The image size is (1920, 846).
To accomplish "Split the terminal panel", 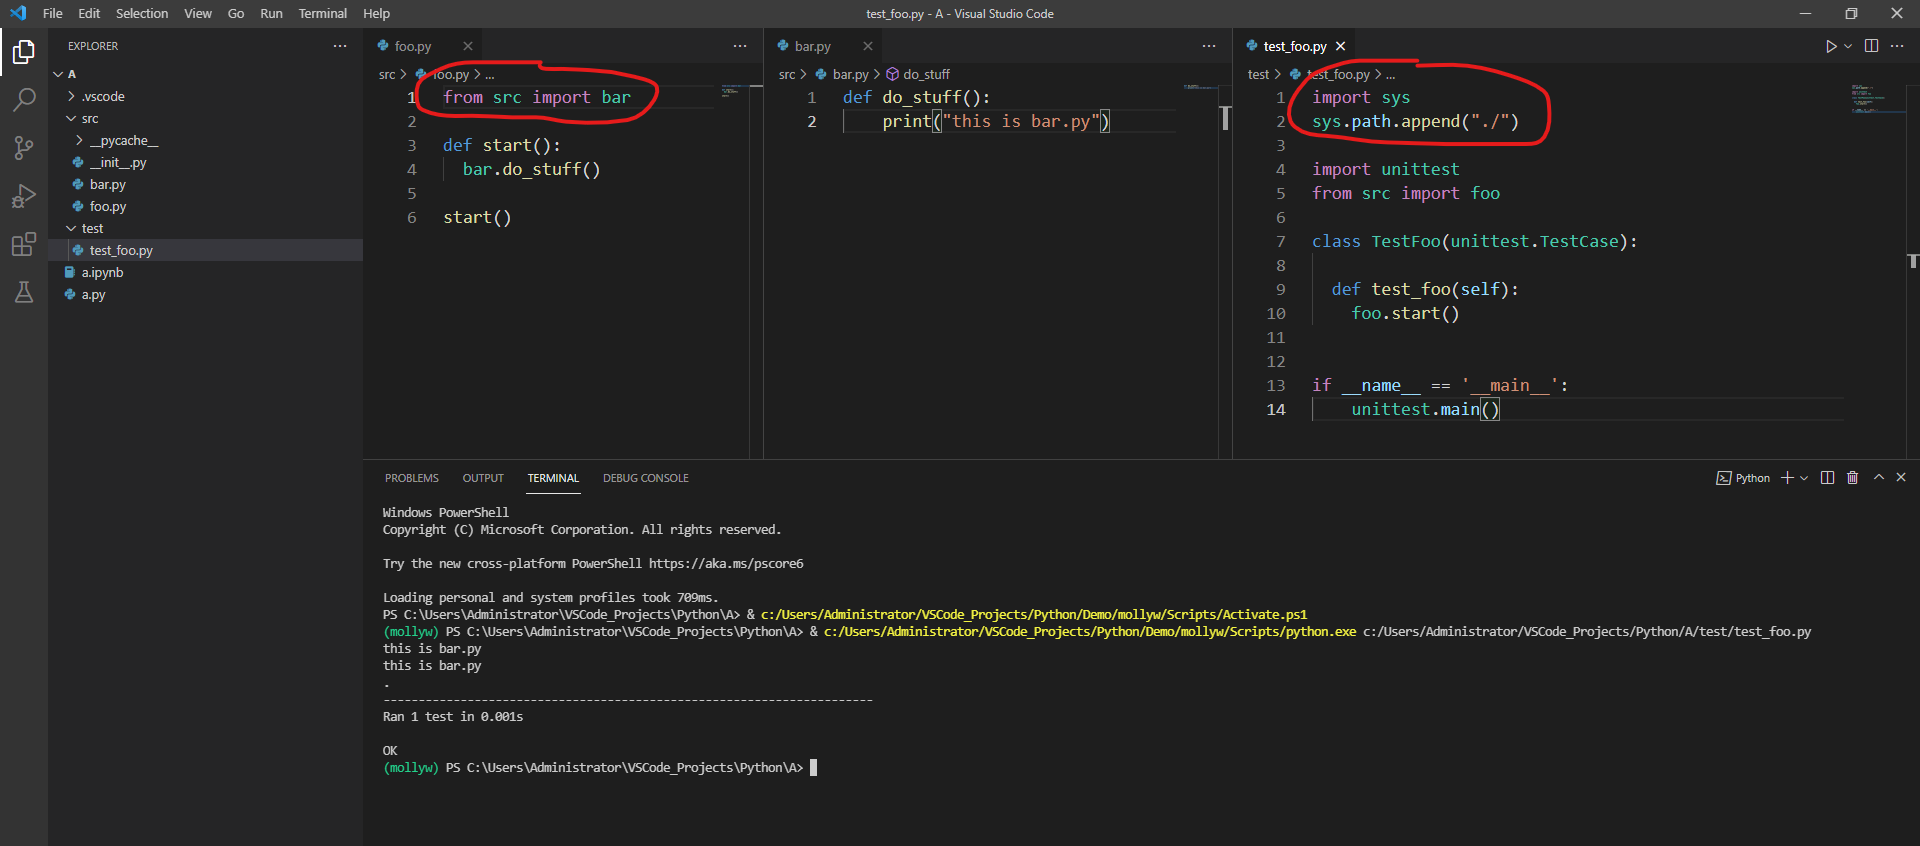I will 1827,478.
